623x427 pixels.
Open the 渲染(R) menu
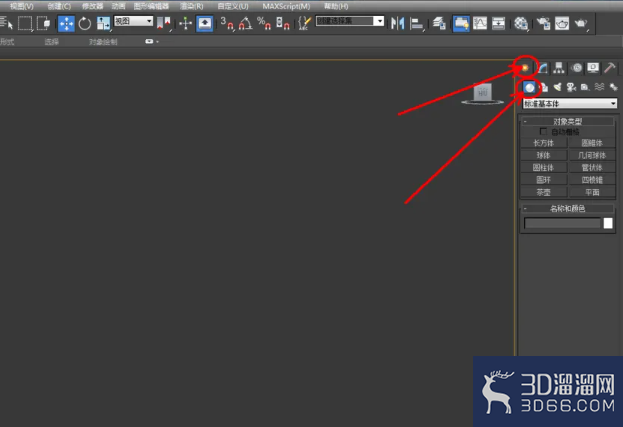[191, 6]
